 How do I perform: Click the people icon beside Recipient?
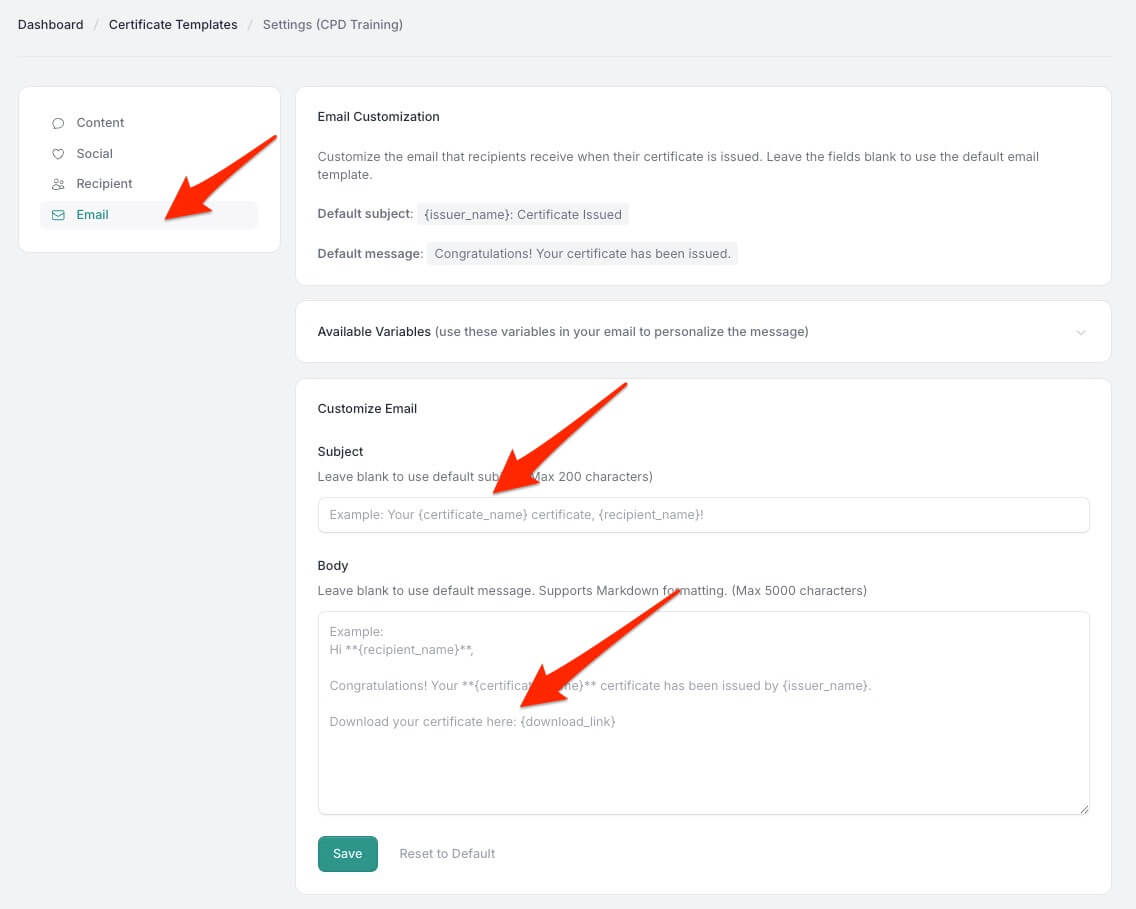click(58, 184)
